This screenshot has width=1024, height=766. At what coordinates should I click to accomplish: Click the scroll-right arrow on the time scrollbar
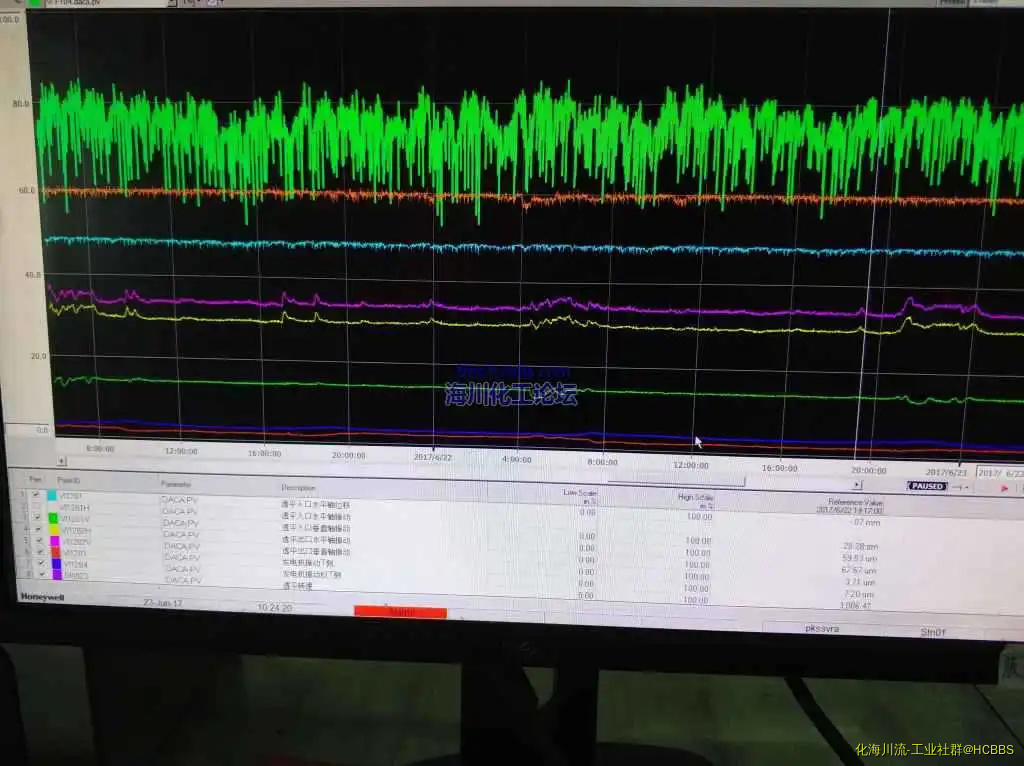point(855,485)
